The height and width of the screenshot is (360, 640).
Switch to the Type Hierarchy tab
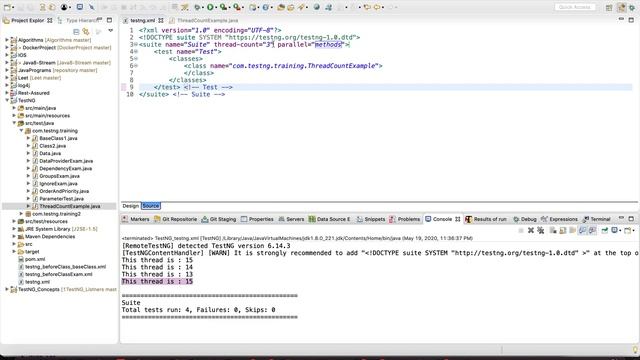point(77,20)
